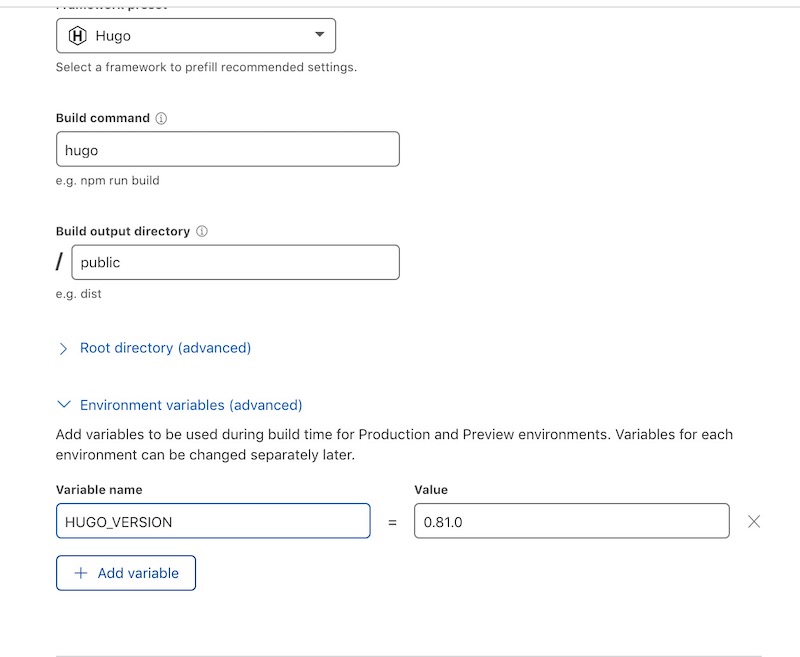800x657 pixels.
Task: Click the 'Variable name' label
Action: (x=99, y=490)
